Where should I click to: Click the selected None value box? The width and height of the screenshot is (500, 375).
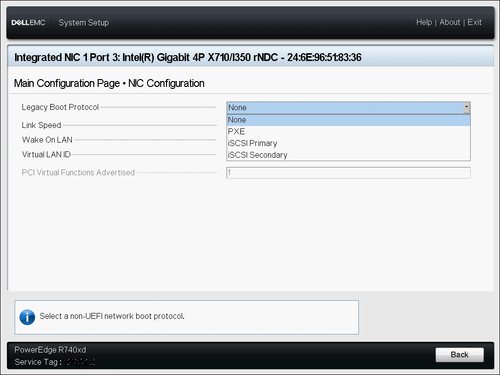345,108
